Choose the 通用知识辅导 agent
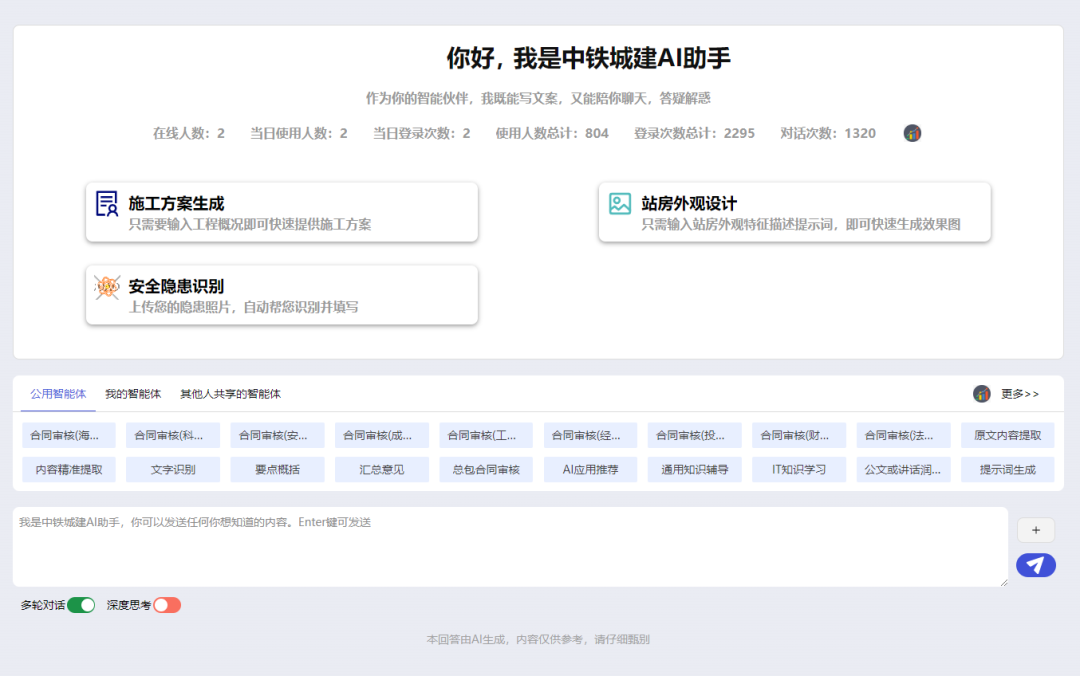This screenshot has height=676, width=1080. [x=695, y=469]
